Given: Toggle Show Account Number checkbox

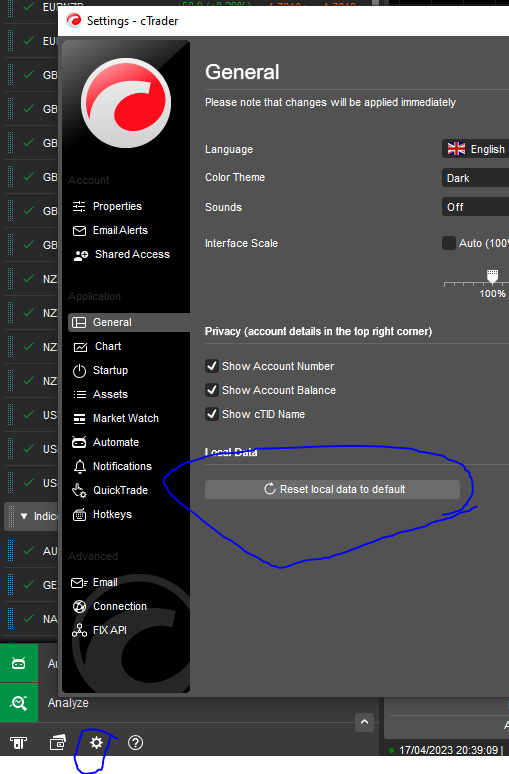Looking at the screenshot, I should (211, 366).
